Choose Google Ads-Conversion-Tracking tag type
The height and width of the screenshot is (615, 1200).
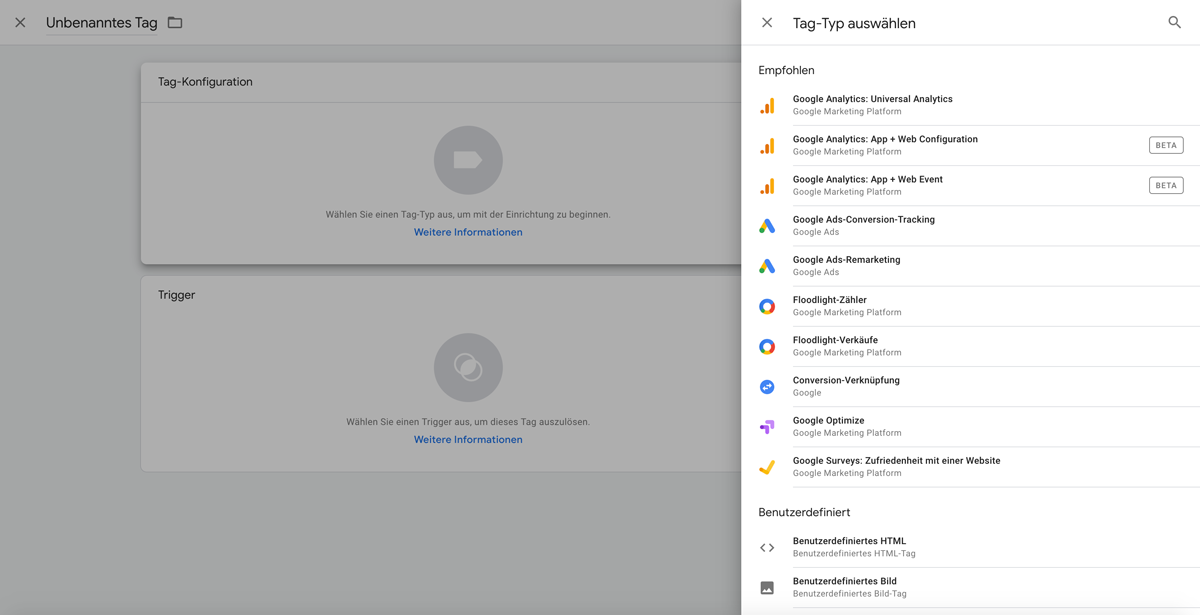point(971,225)
